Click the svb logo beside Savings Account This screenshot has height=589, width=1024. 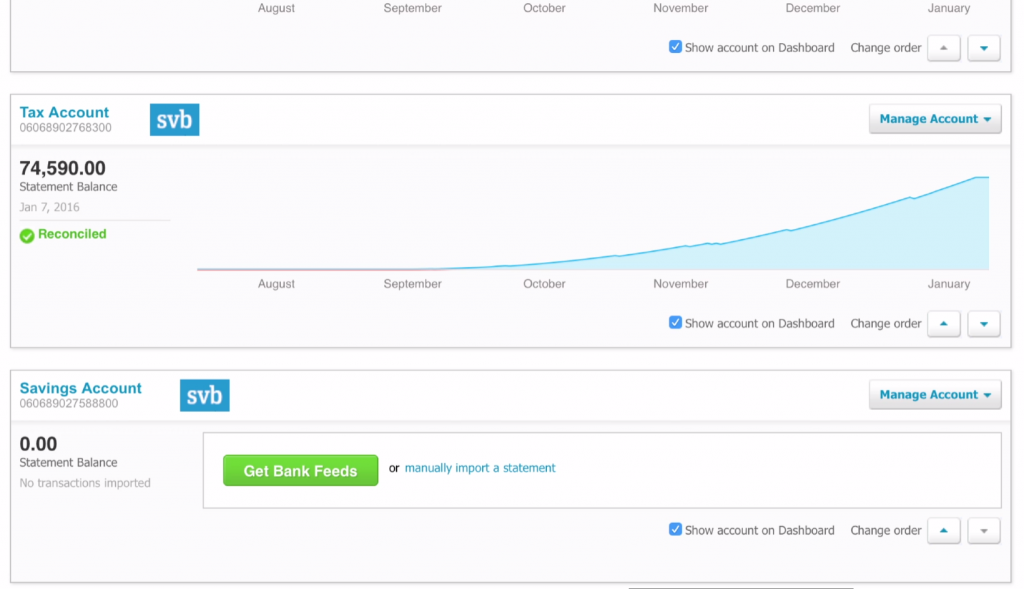pyautogui.click(x=204, y=395)
